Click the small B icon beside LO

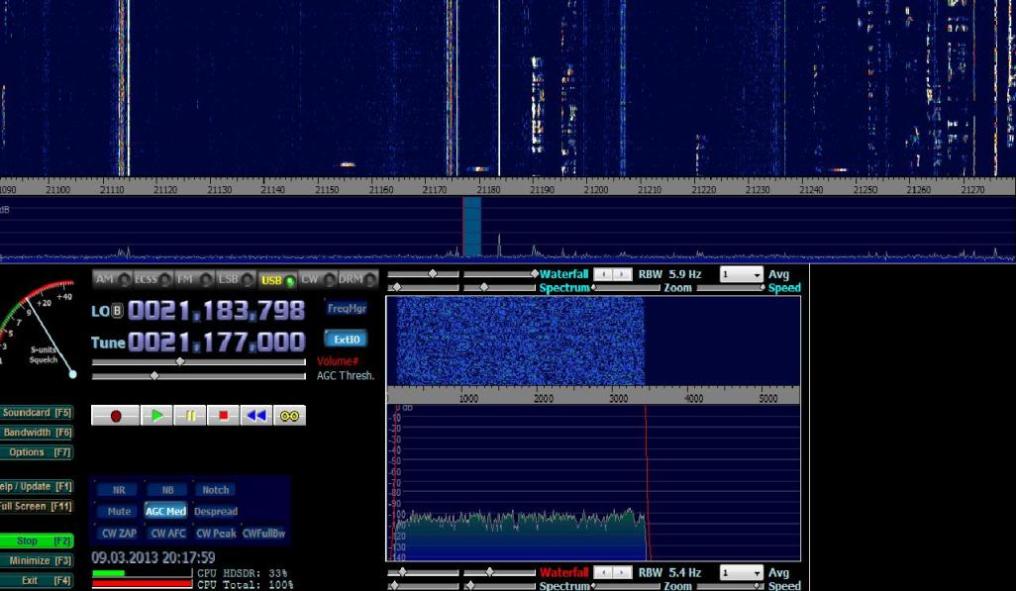pyautogui.click(x=117, y=311)
